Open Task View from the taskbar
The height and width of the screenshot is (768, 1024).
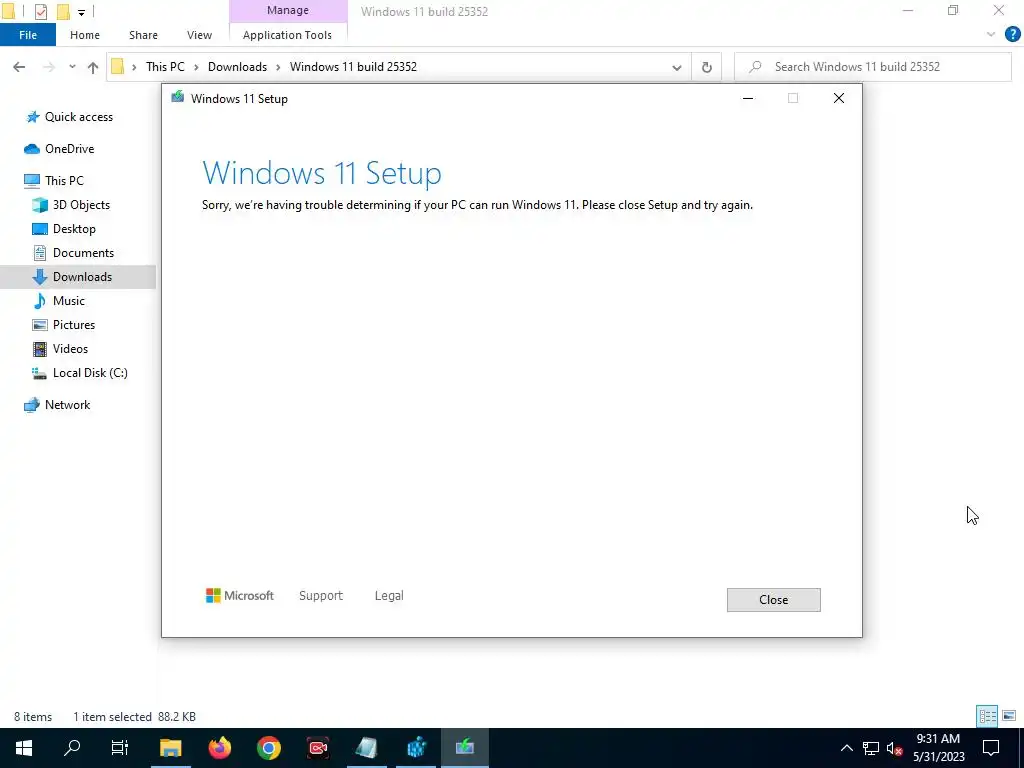120,748
